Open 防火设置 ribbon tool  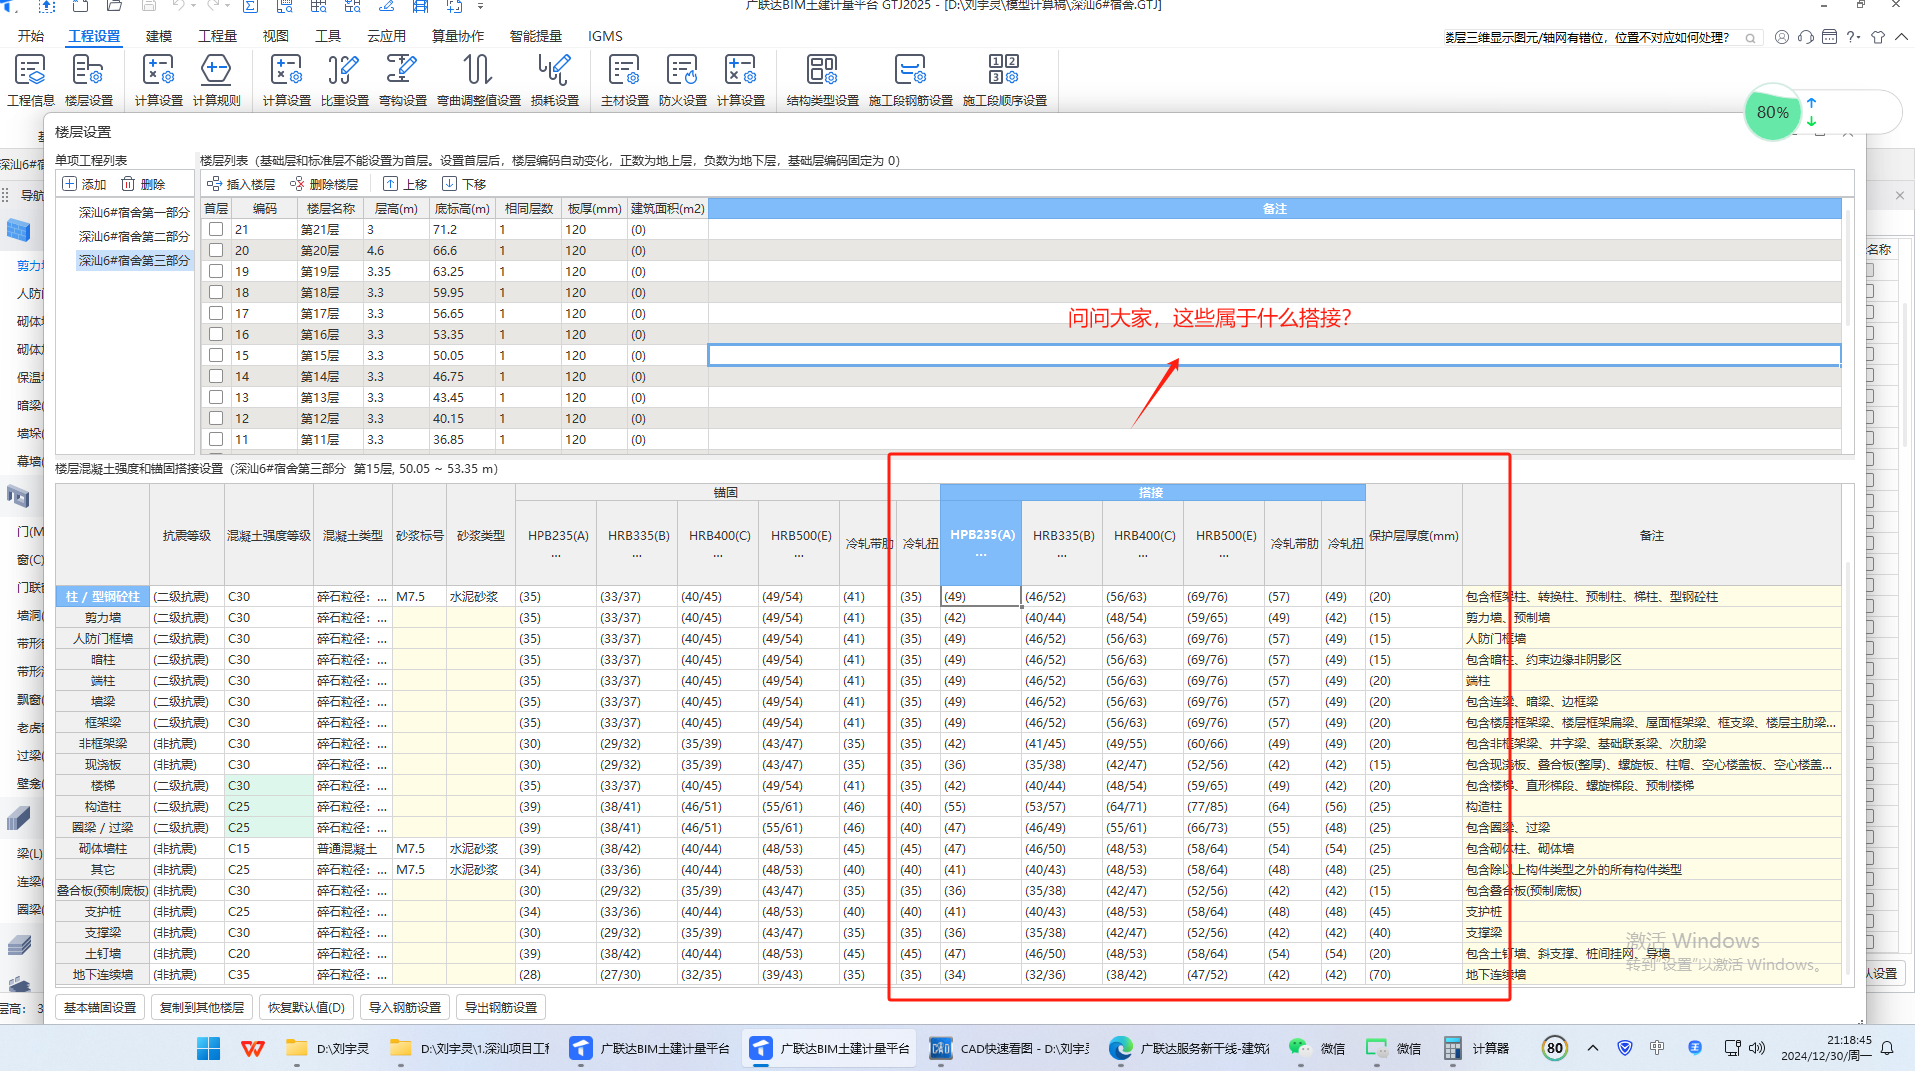[682, 80]
